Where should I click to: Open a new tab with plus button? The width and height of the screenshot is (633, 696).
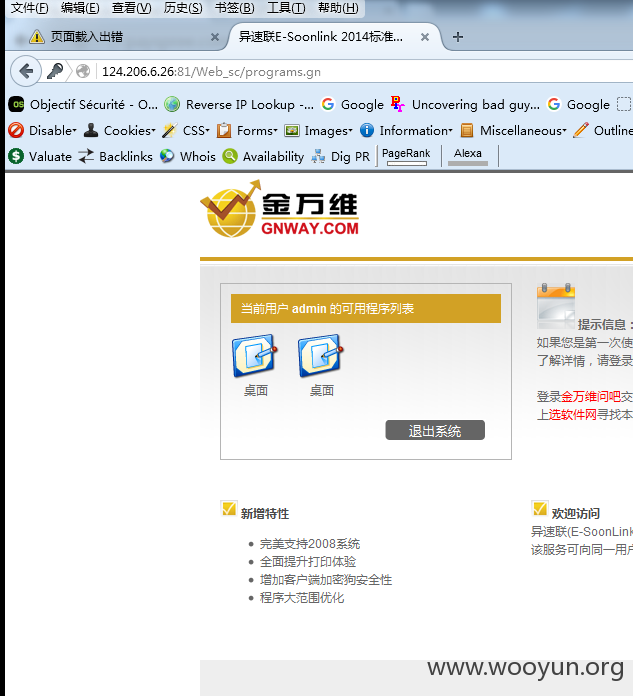458,37
